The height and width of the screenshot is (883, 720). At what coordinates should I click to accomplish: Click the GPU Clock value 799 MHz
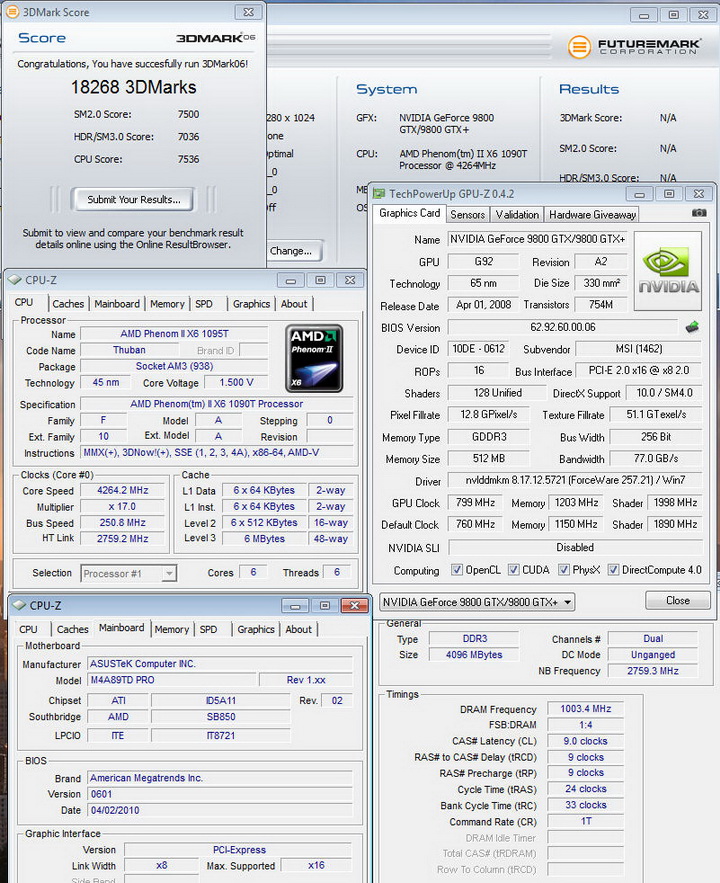point(475,502)
